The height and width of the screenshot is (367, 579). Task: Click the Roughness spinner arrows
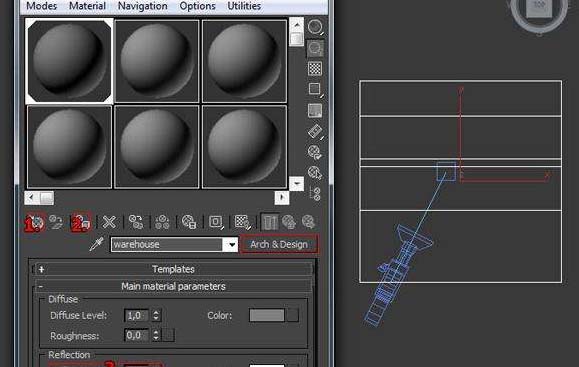(156, 335)
